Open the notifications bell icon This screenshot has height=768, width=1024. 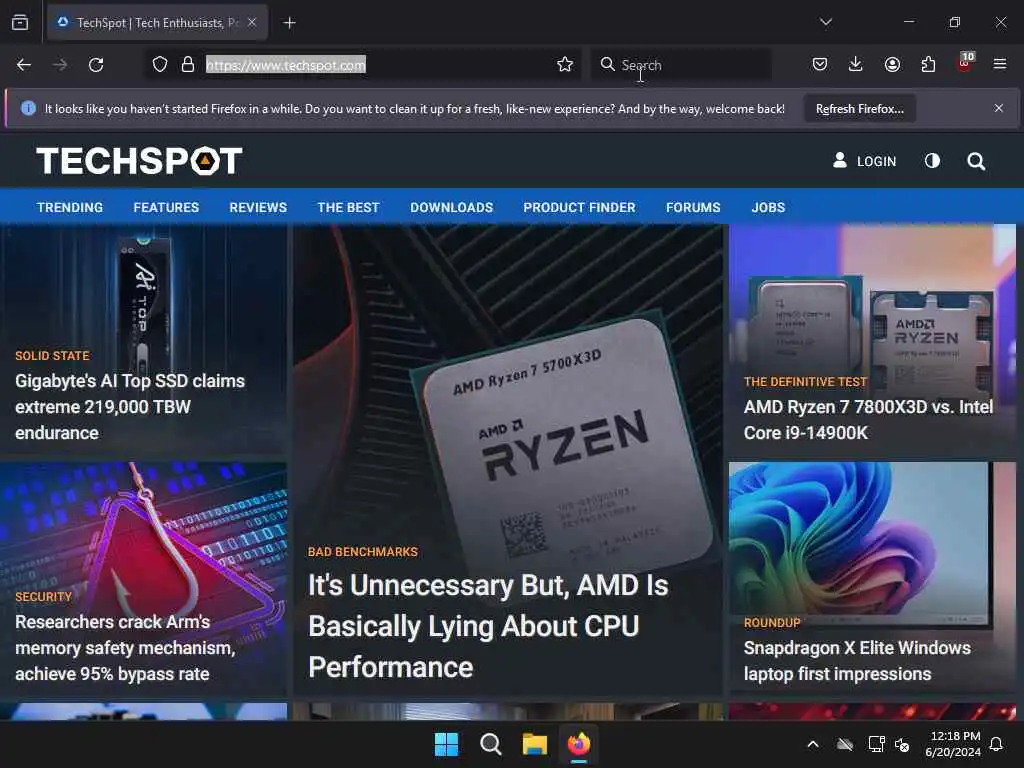click(996, 744)
